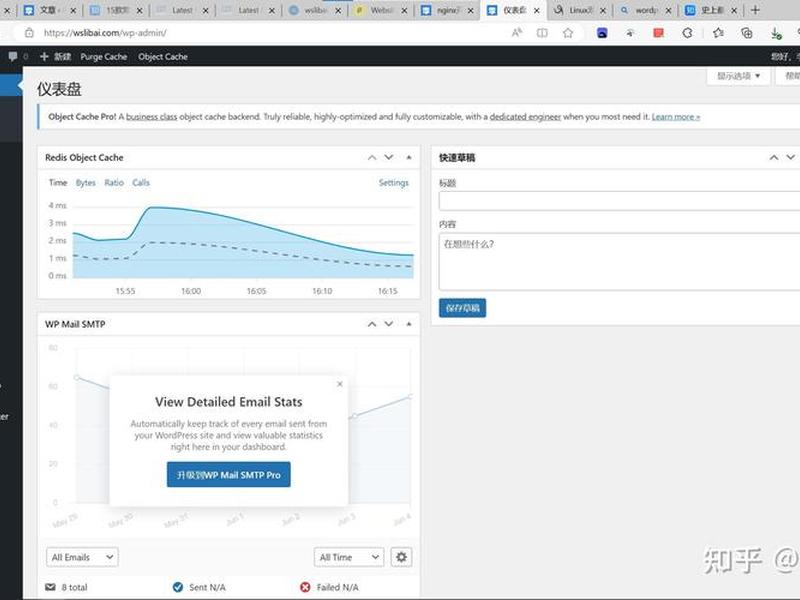The width and height of the screenshot is (800, 600).
Task: Click the Read Aloud icon in address bar
Action: 516,33
